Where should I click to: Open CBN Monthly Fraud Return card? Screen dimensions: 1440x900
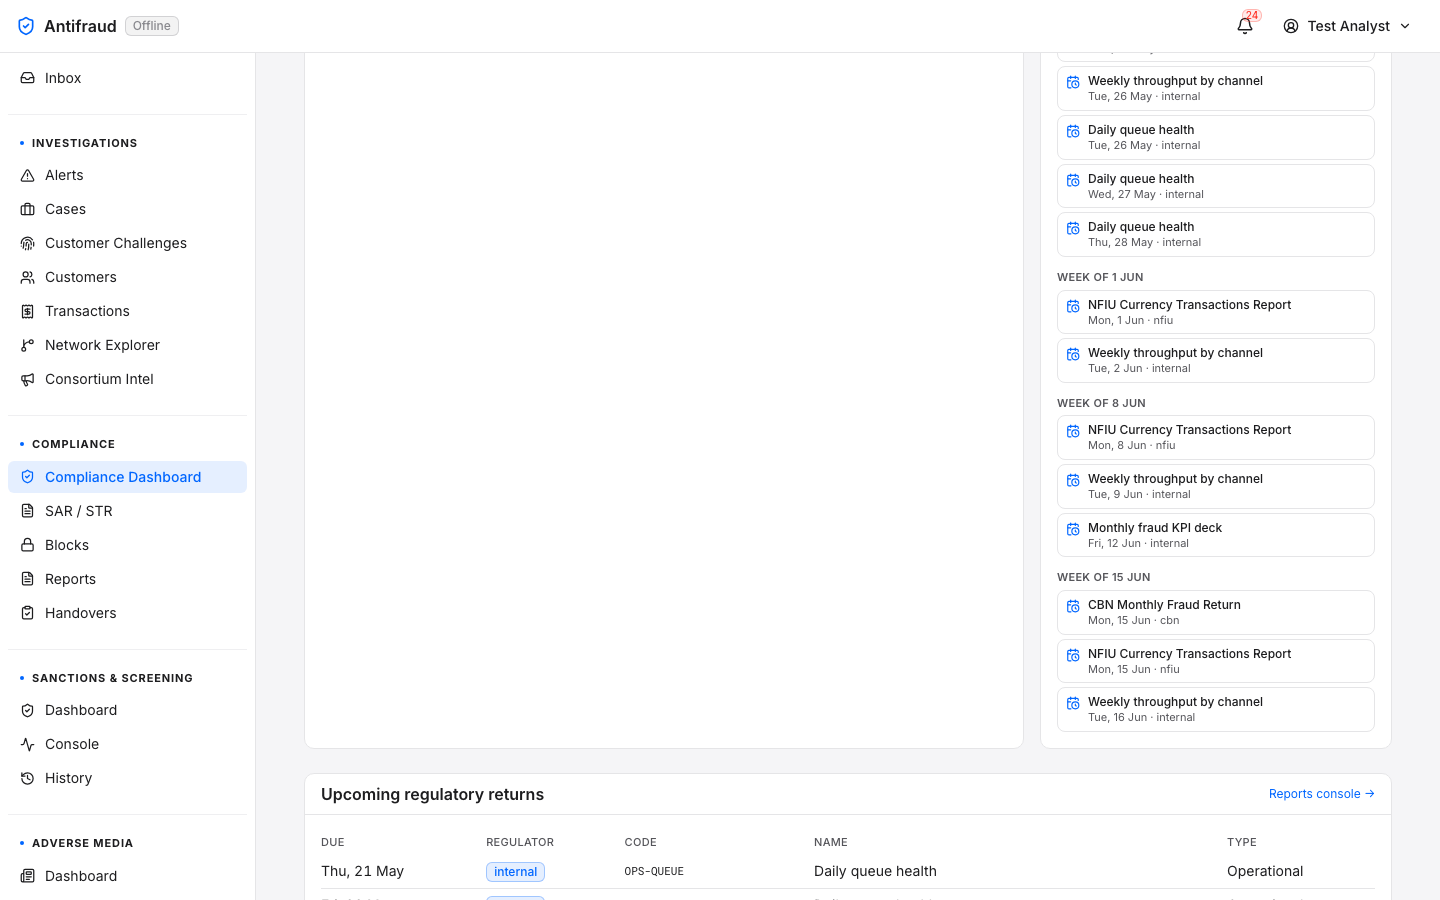(x=1216, y=612)
